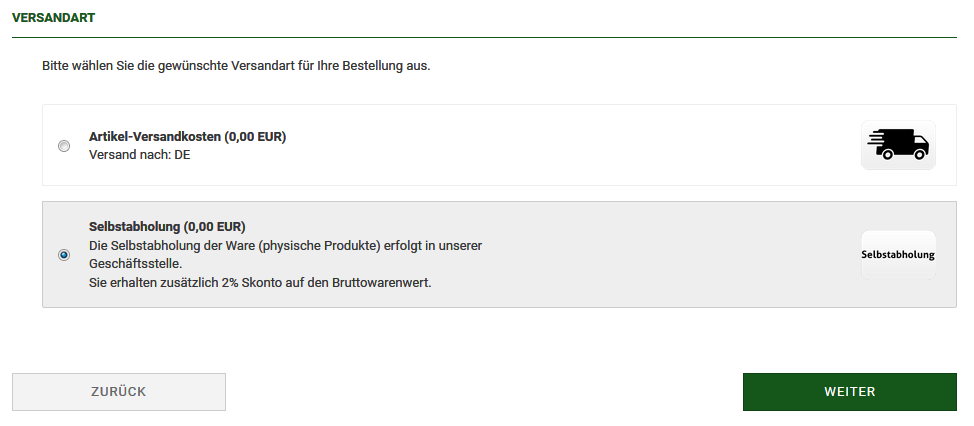The width and height of the screenshot is (974, 426).
Task: Click the Artikel-Versandkosten (0,00 EUR) label
Action: coord(188,137)
